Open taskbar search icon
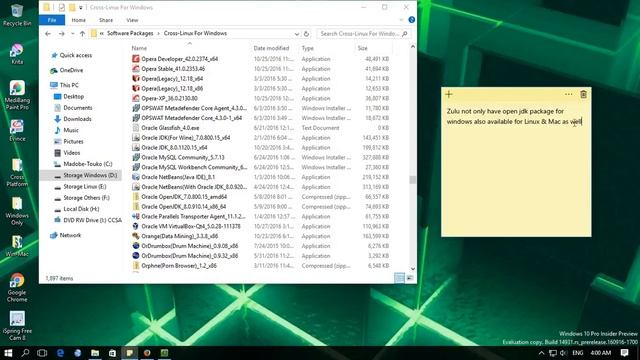Viewport: 640px width, 360px height. coord(25,353)
